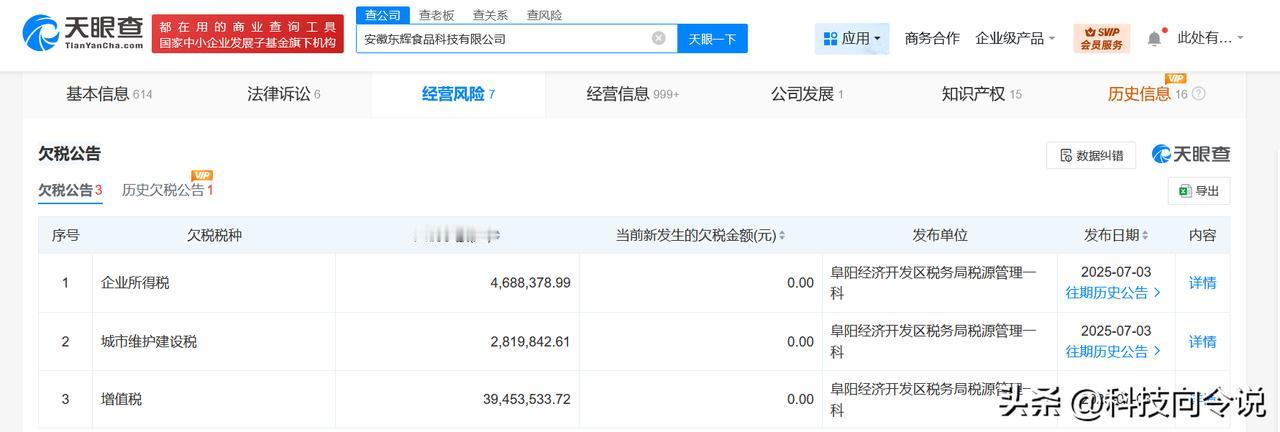Open the 经营信息 tab
This screenshot has width=1280, height=432.
(632, 94)
